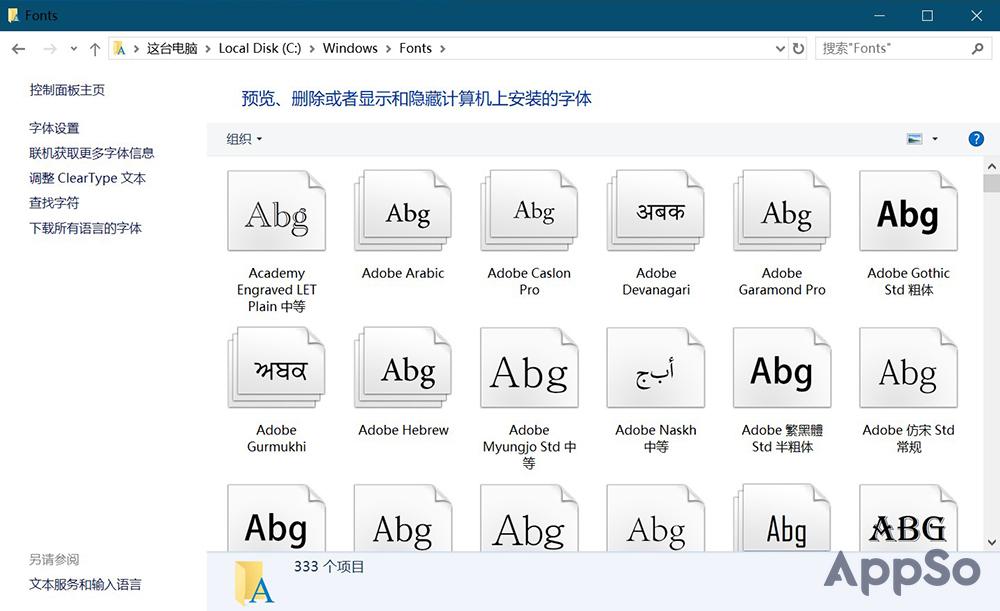Click the refresh button in address bar
The image size is (1000, 611).
pyautogui.click(x=798, y=48)
